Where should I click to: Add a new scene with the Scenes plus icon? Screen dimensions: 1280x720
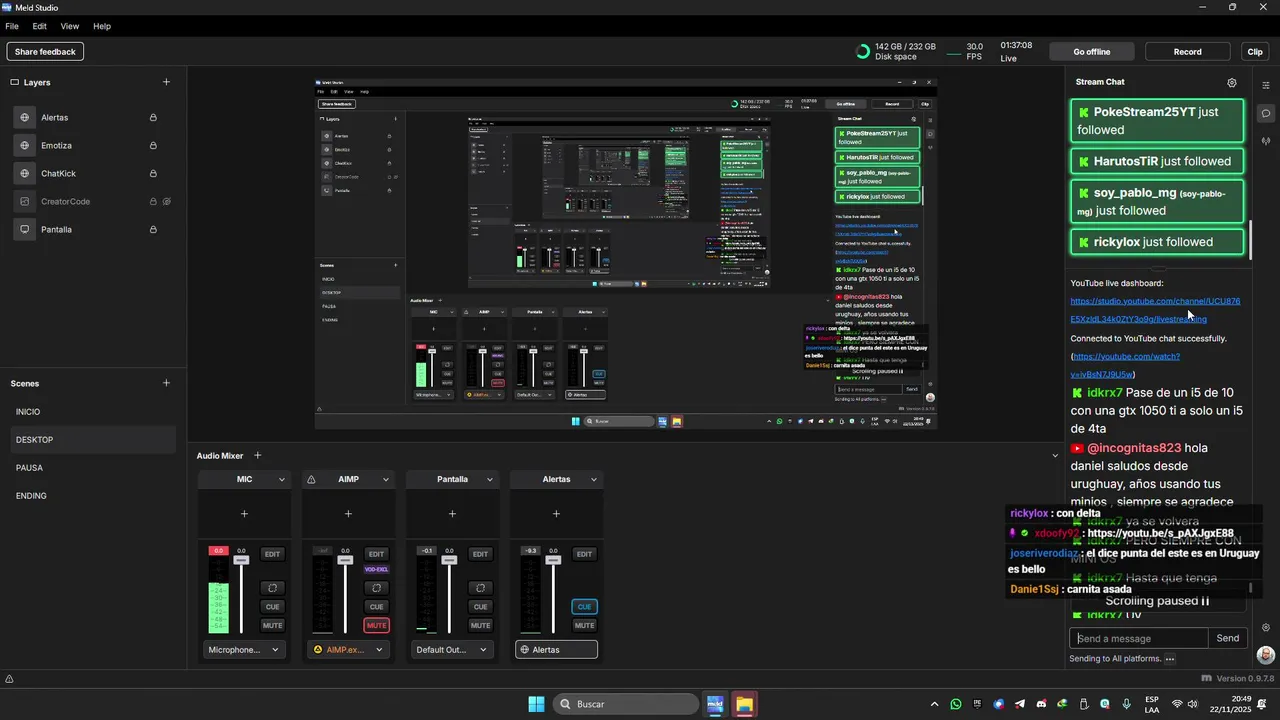pyautogui.click(x=166, y=383)
